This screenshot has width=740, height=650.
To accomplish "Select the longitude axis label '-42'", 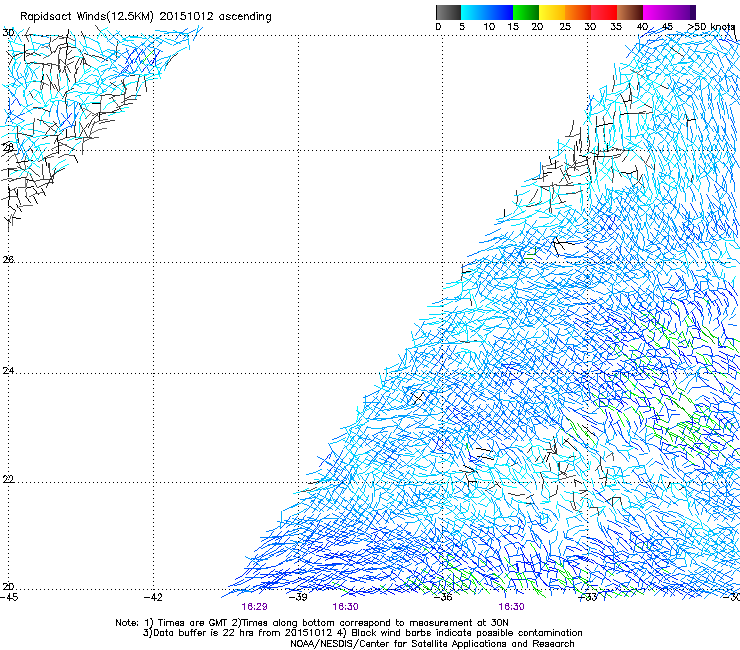I will 153,597.
